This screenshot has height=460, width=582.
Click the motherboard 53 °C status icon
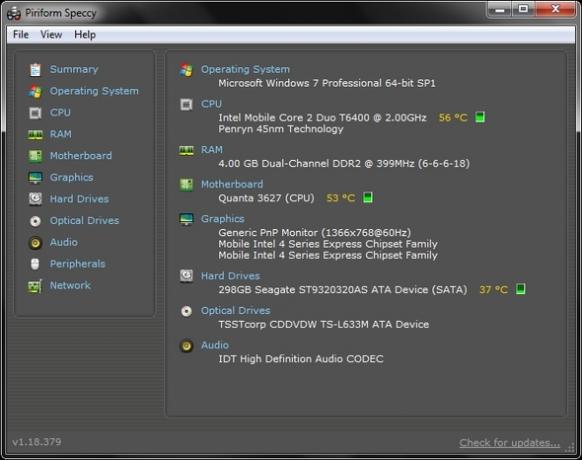coord(368,198)
